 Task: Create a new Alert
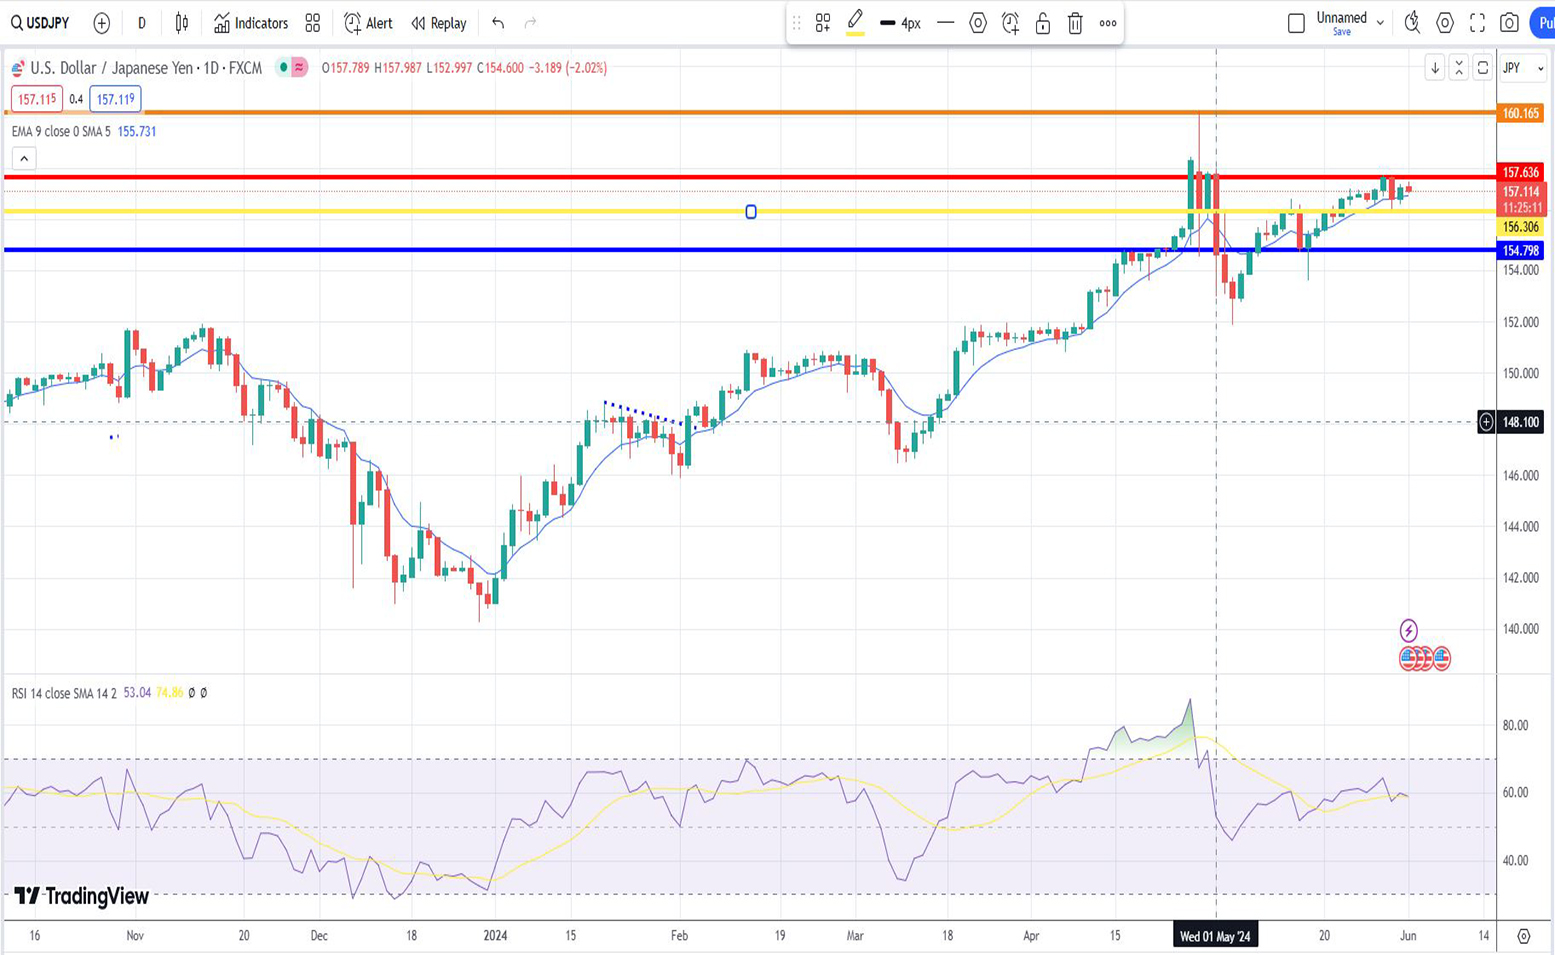click(368, 23)
